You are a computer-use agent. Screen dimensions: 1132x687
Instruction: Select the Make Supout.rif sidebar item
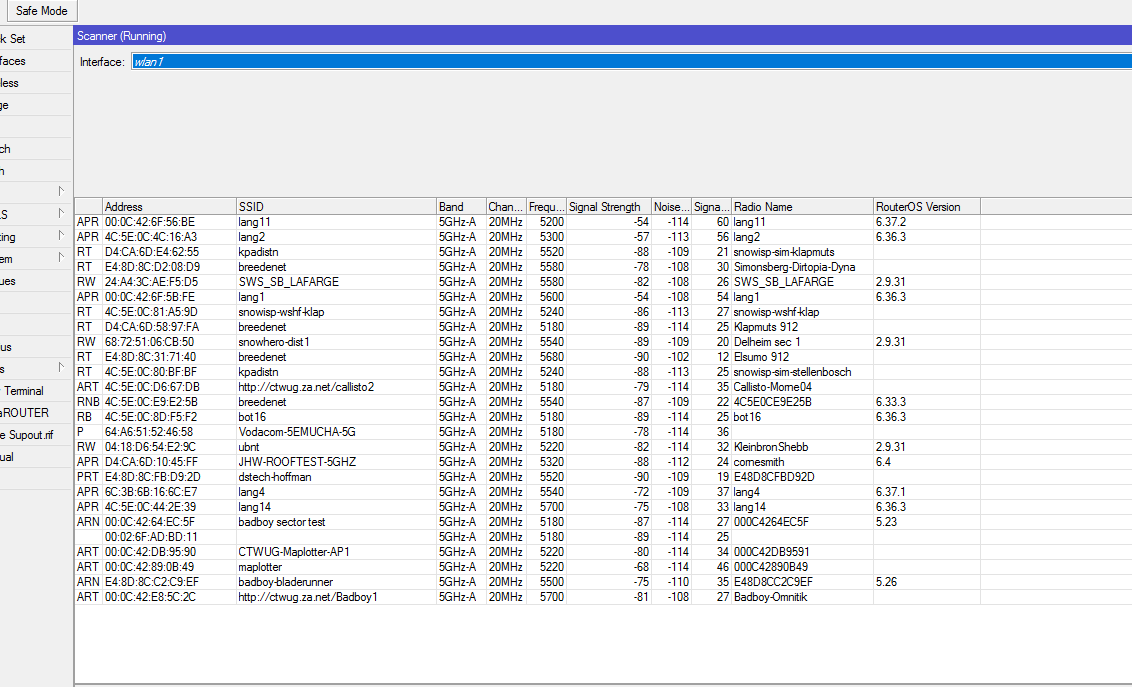(27, 435)
